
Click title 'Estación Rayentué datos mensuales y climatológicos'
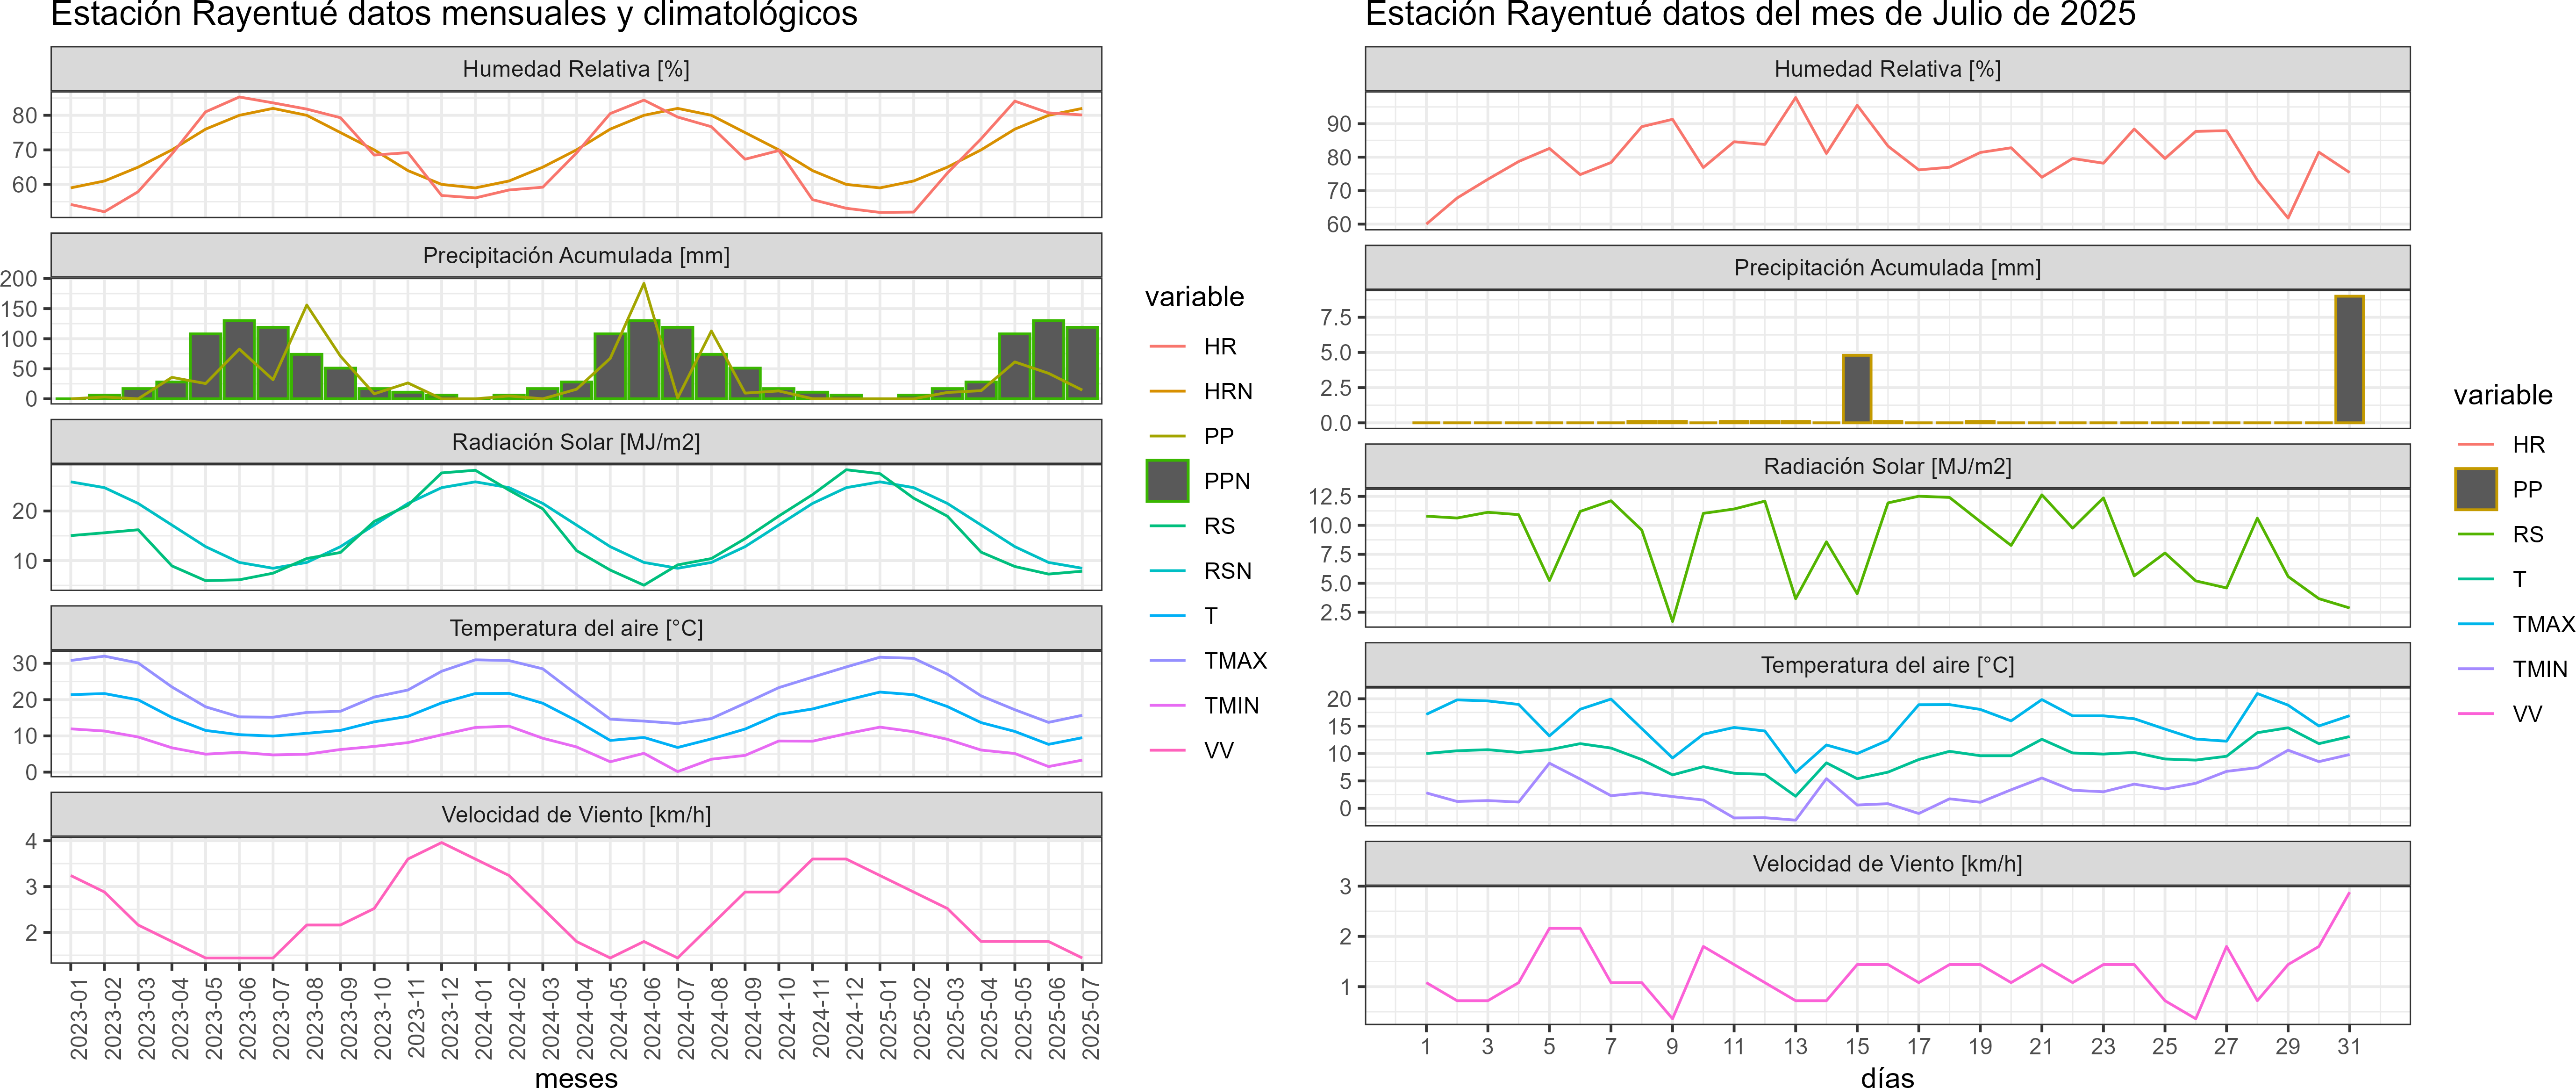[x=454, y=14]
